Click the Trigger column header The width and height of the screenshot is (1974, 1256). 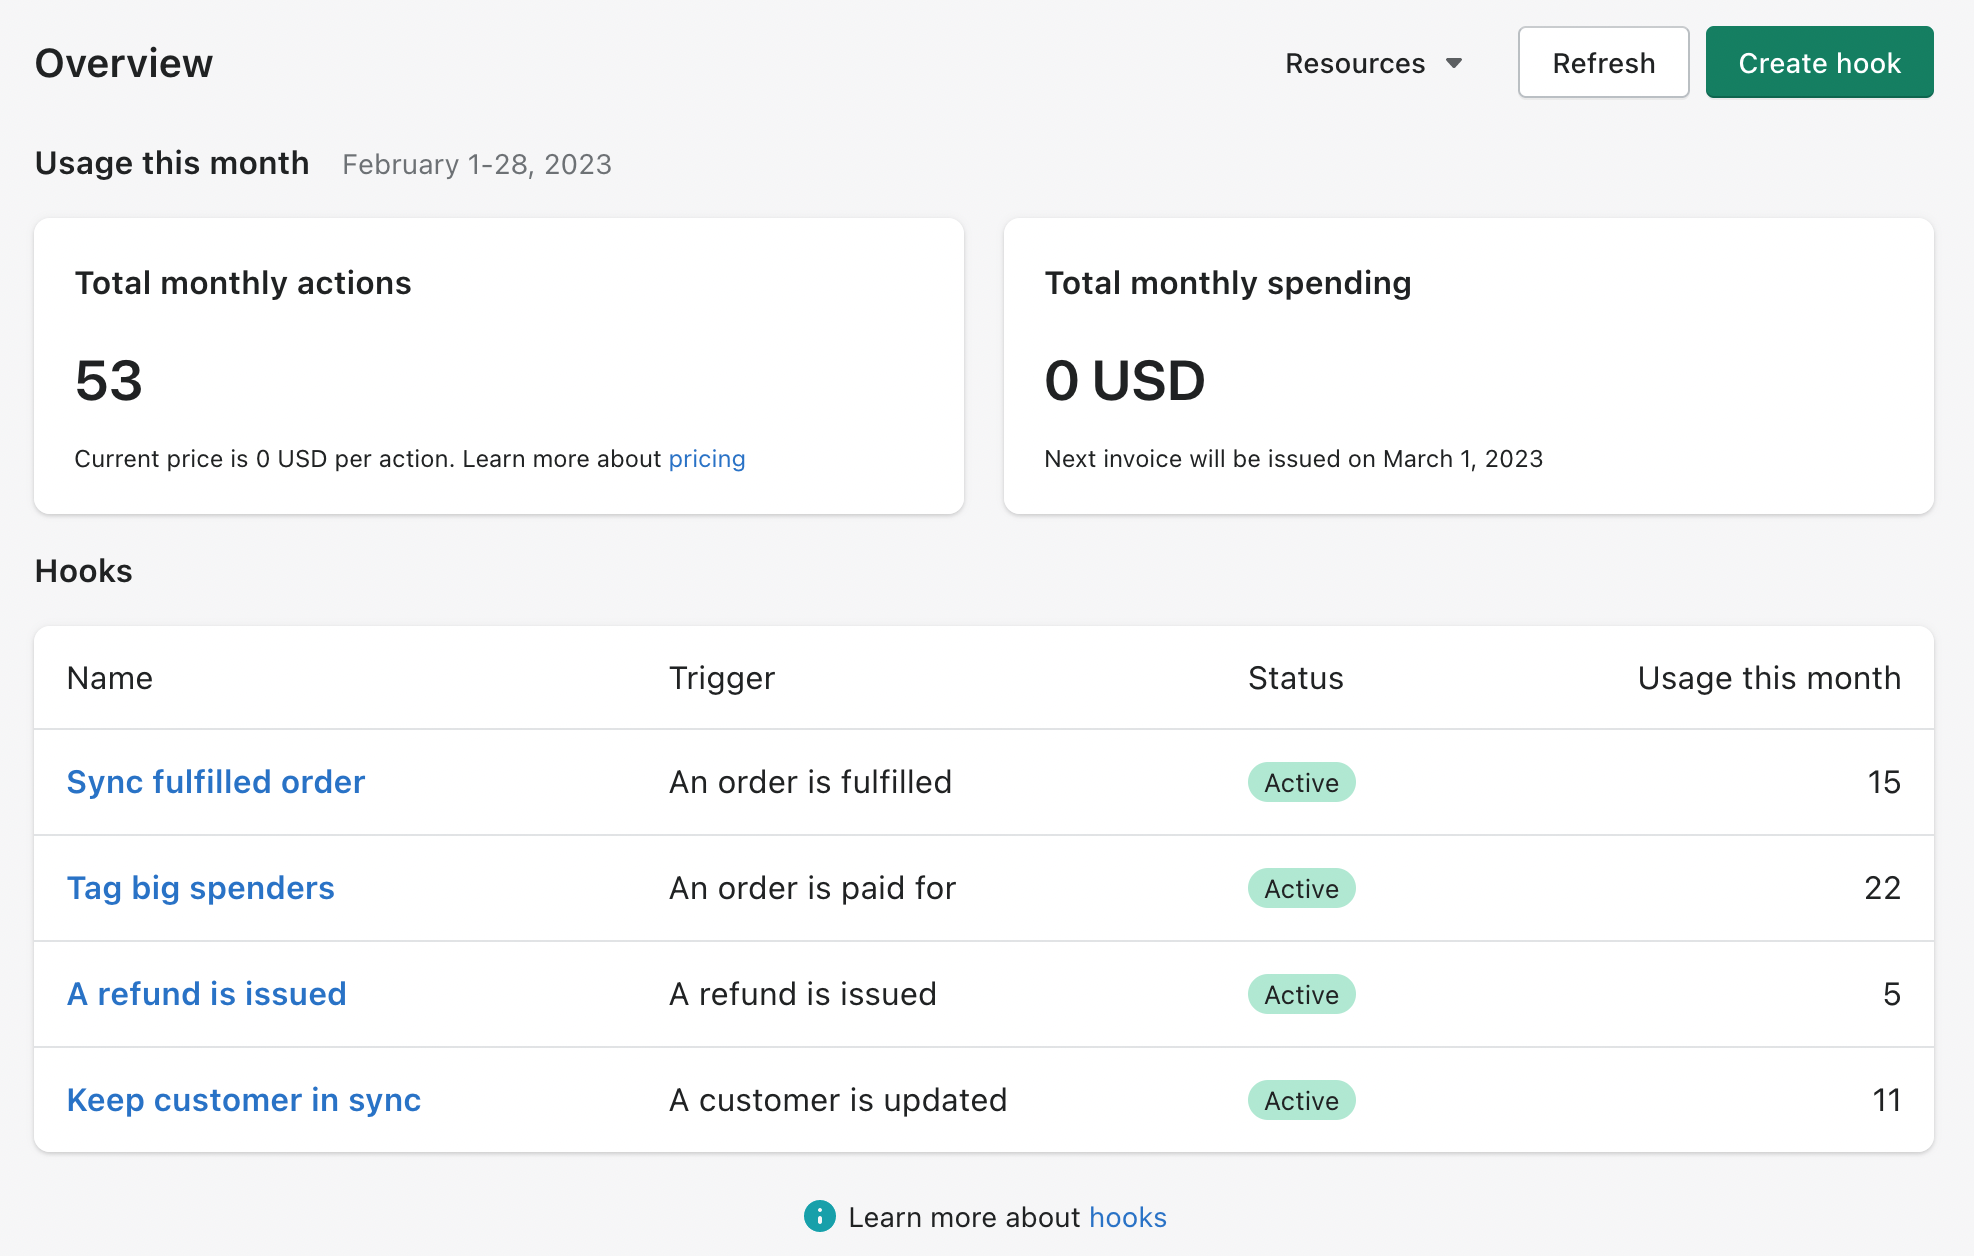721,678
